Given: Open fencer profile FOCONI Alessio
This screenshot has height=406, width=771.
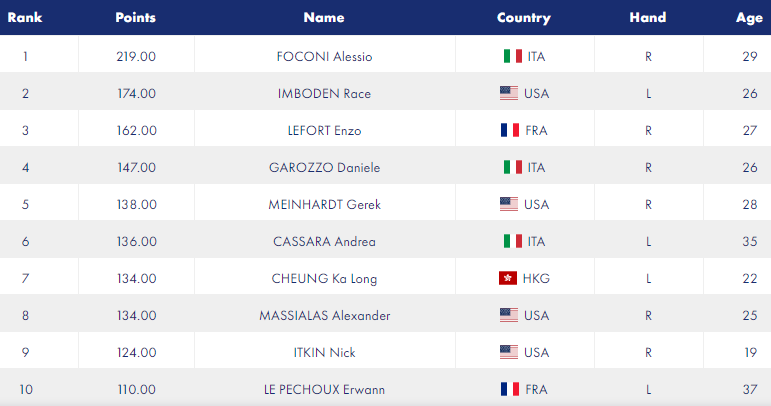Looking at the screenshot, I should pos(325,57).
